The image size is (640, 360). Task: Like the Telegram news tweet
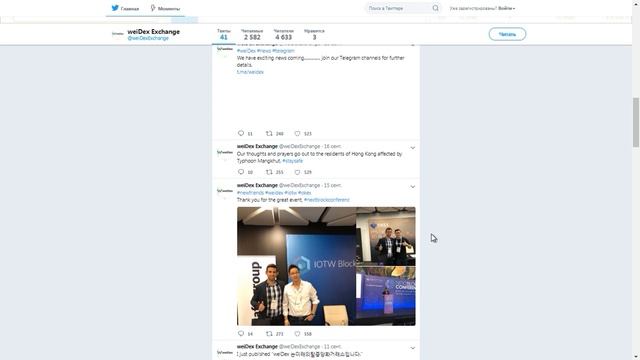click(297, 133)
